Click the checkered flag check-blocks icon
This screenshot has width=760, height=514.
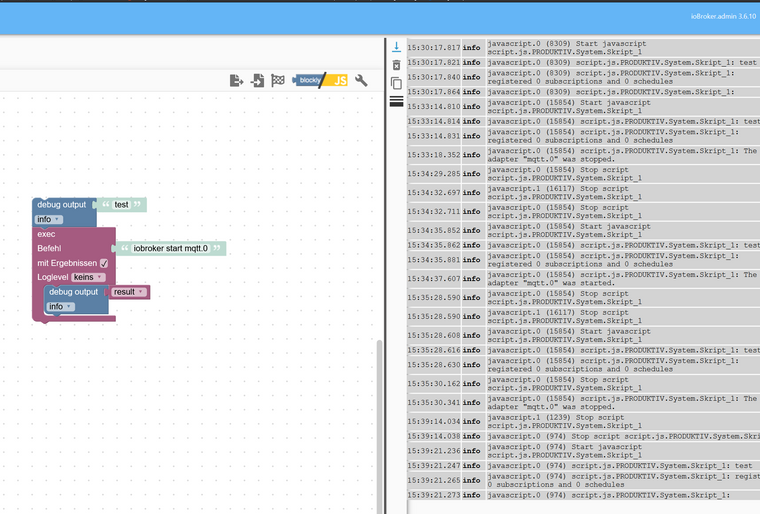point(278,80)
